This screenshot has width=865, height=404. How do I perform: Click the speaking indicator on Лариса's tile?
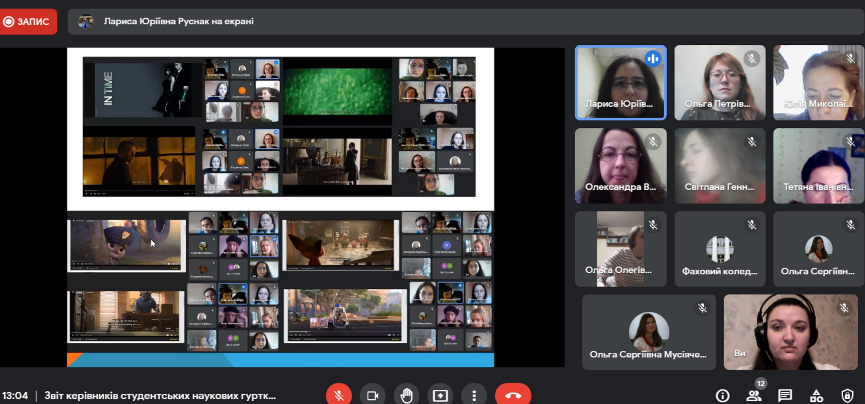(653, 59)
